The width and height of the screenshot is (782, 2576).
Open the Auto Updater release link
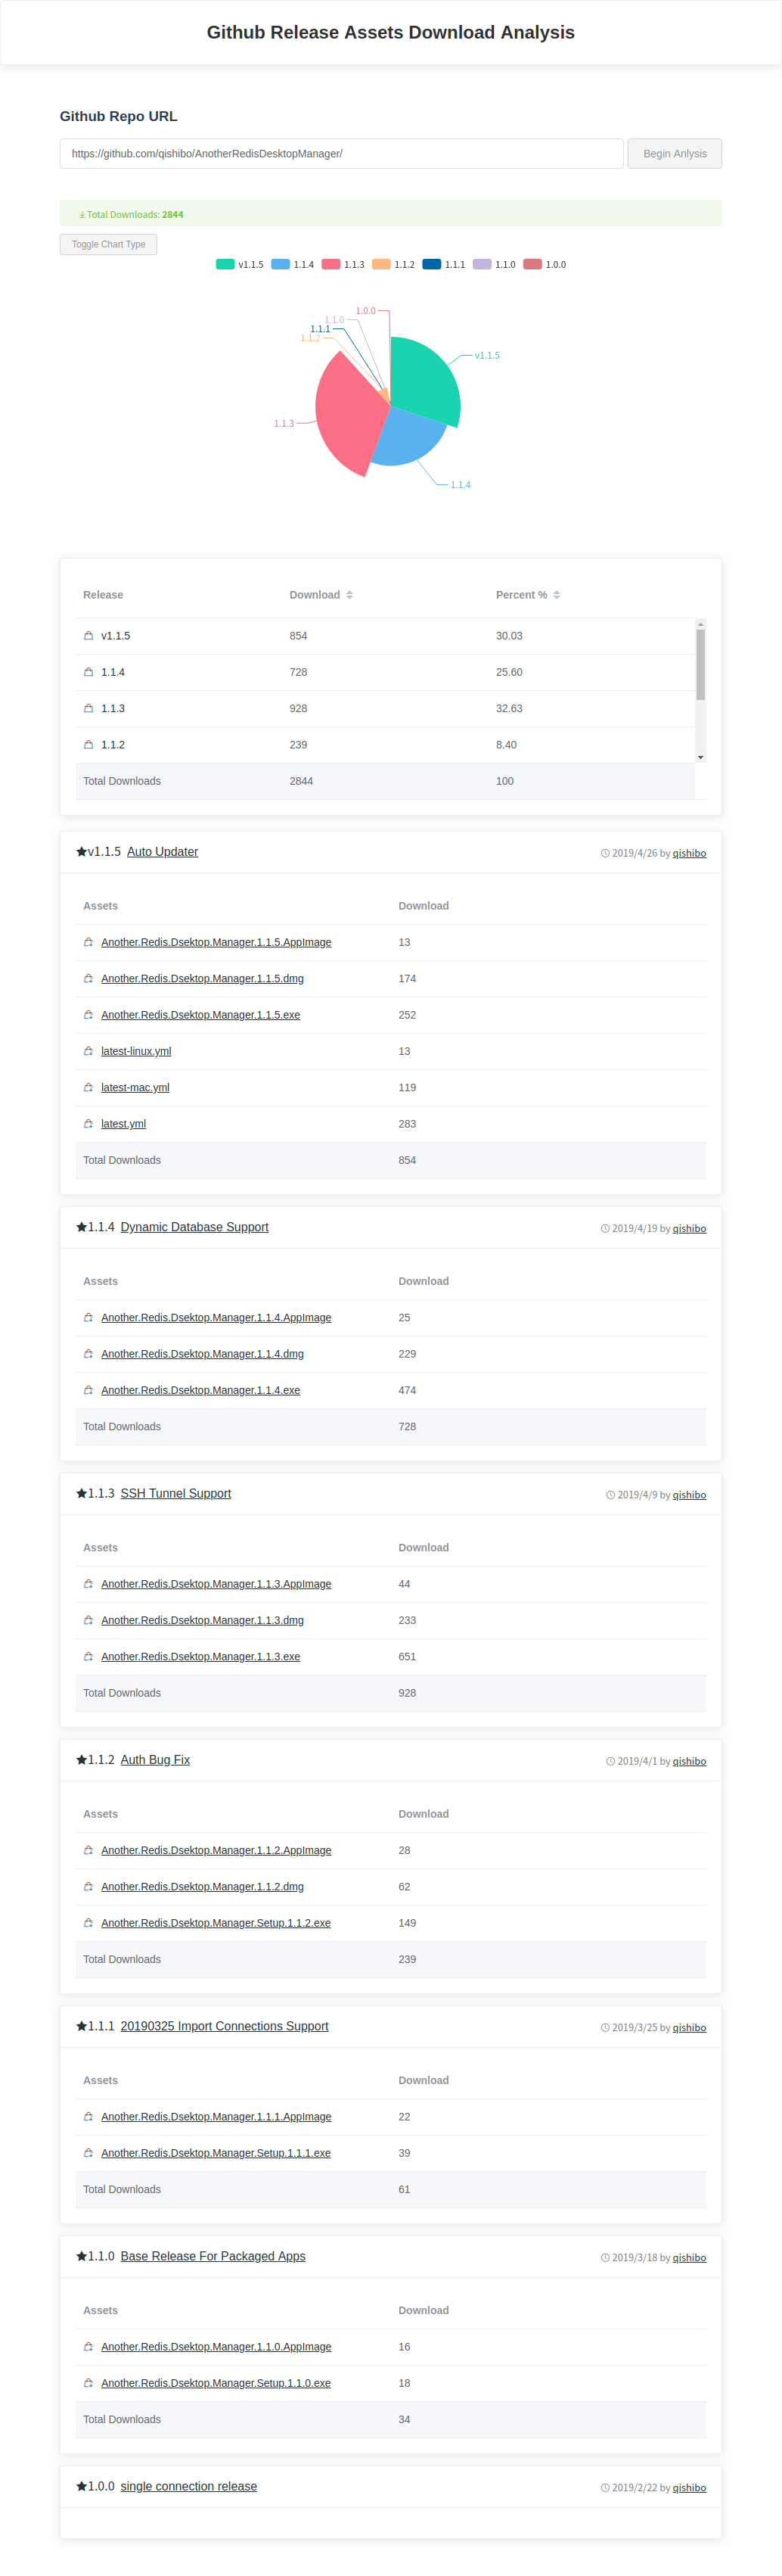[x=162, y=852]
